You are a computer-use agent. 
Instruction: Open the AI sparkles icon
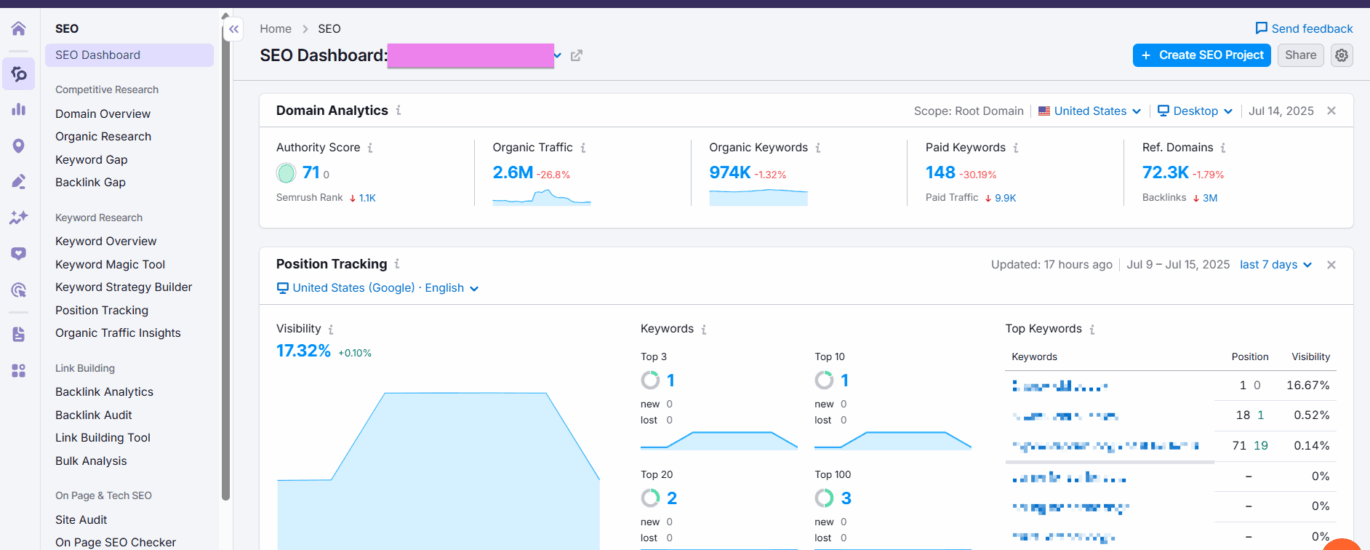tap(18, 217)
